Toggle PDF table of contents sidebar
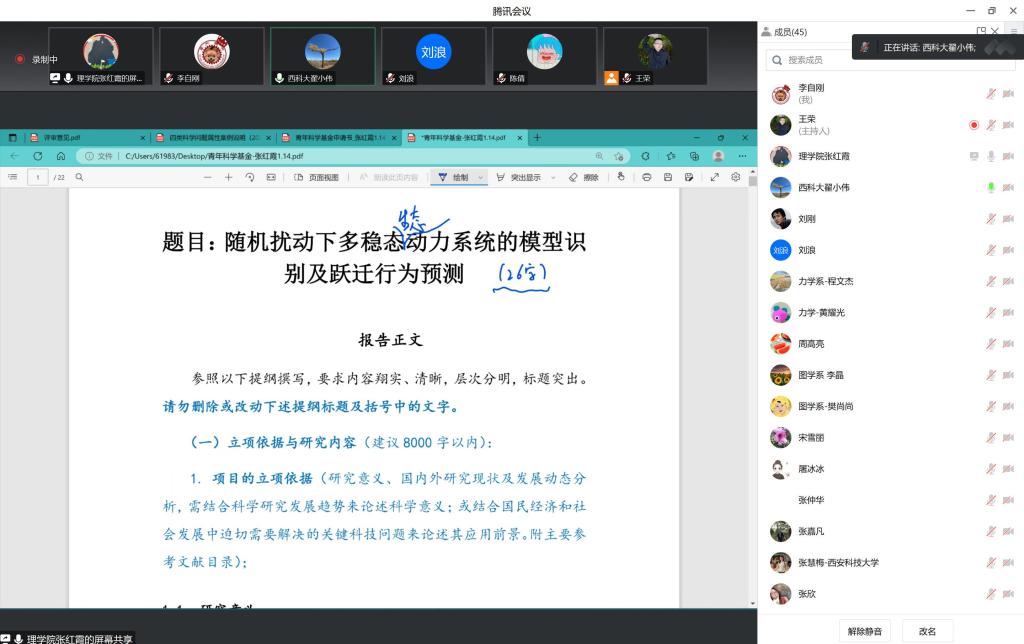 point(13,177)
